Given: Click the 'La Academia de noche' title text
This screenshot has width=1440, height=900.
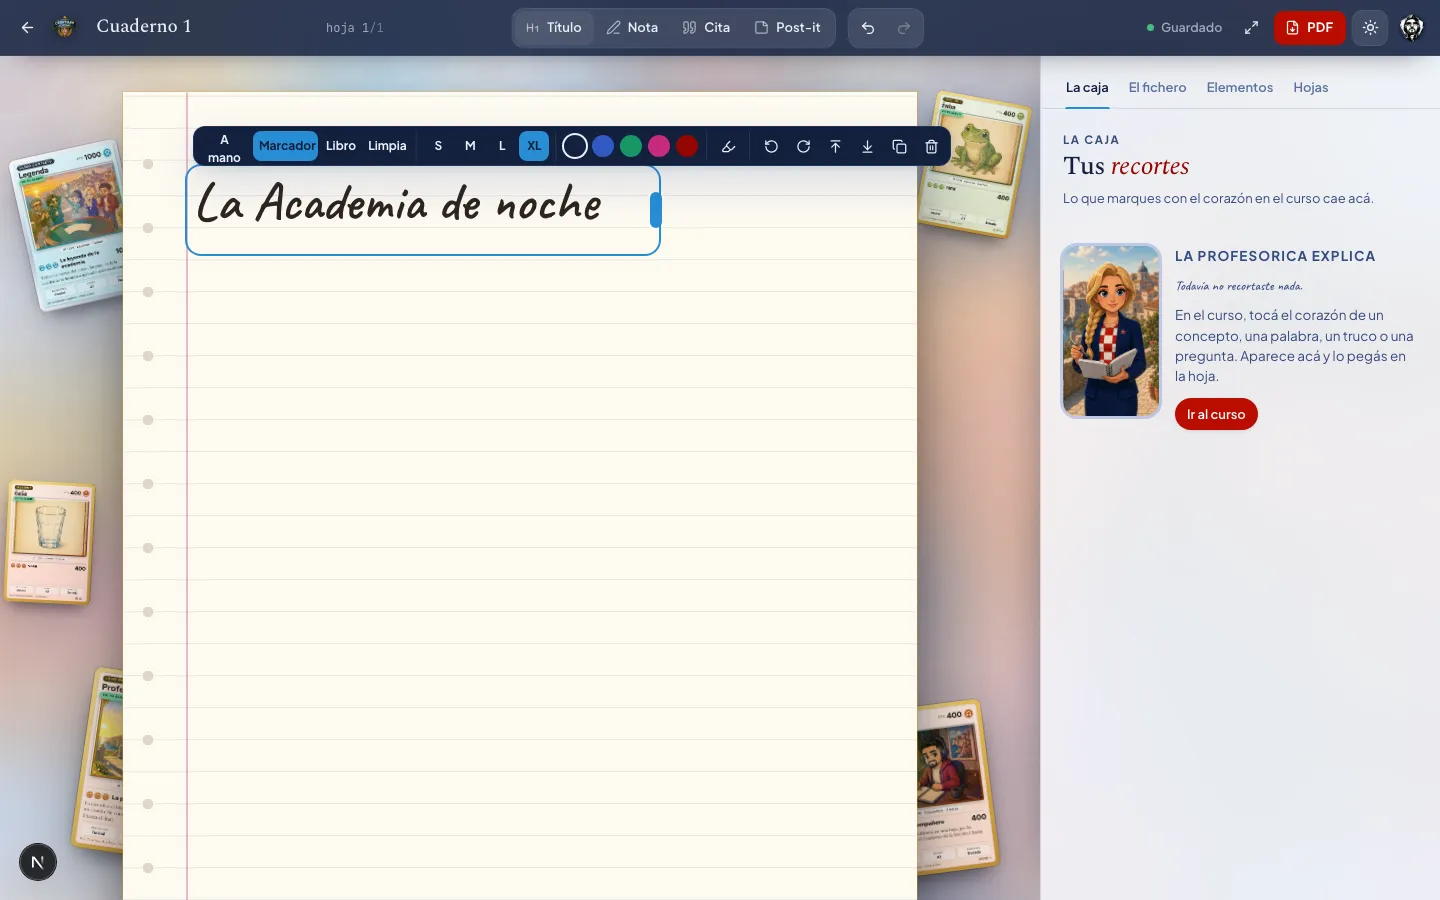Looking at the screenshot, I should click(x=400, y=203).
